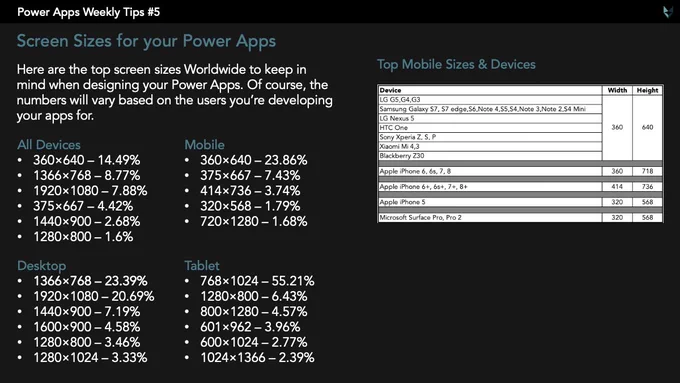Click height '736' in the table

click(647, 187)
